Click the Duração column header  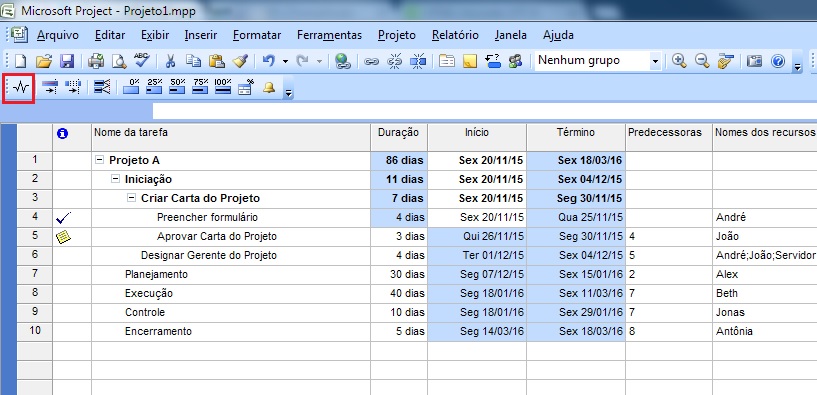click(399, 138)
